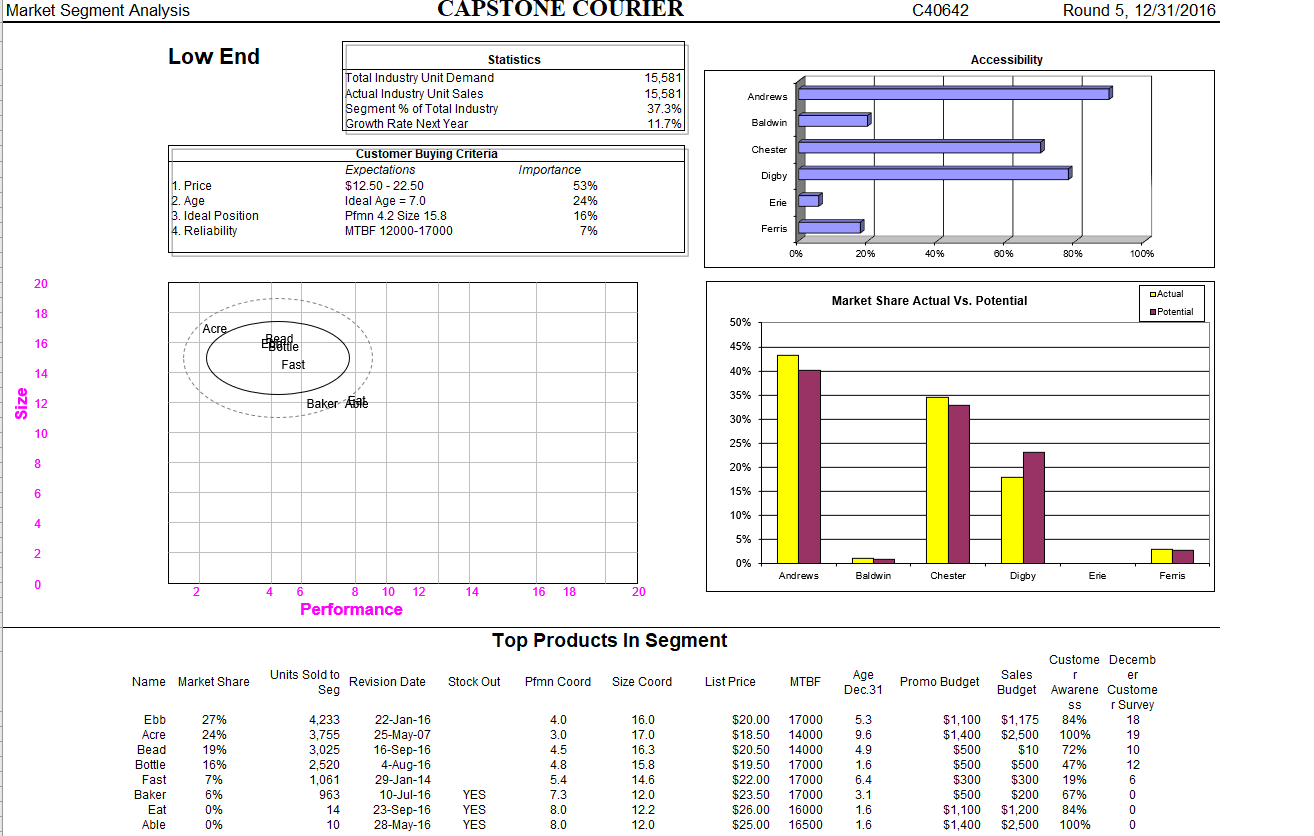This screenshot has width=1314, height=836.
Task: Click Market Share Actual Vs. Potential title
Action: pos(929,301)
